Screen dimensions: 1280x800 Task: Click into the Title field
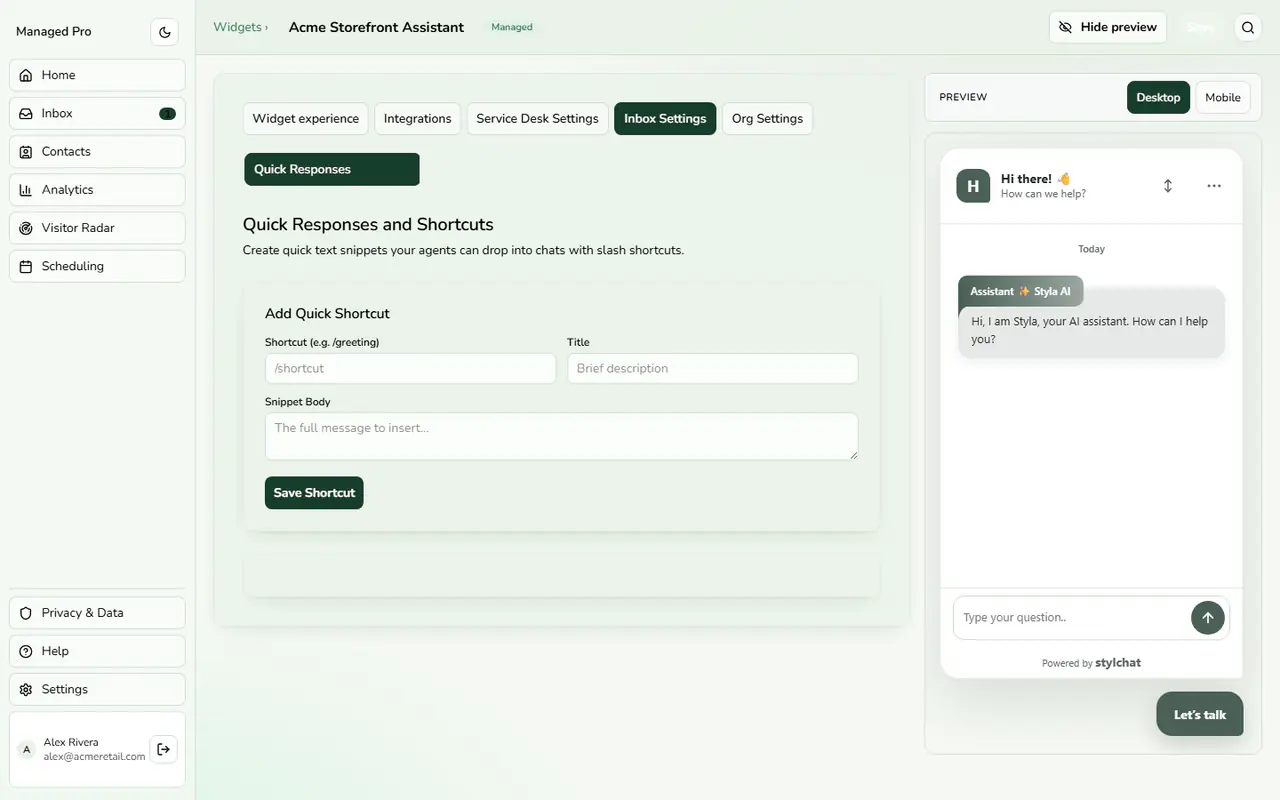coord(712,368)
